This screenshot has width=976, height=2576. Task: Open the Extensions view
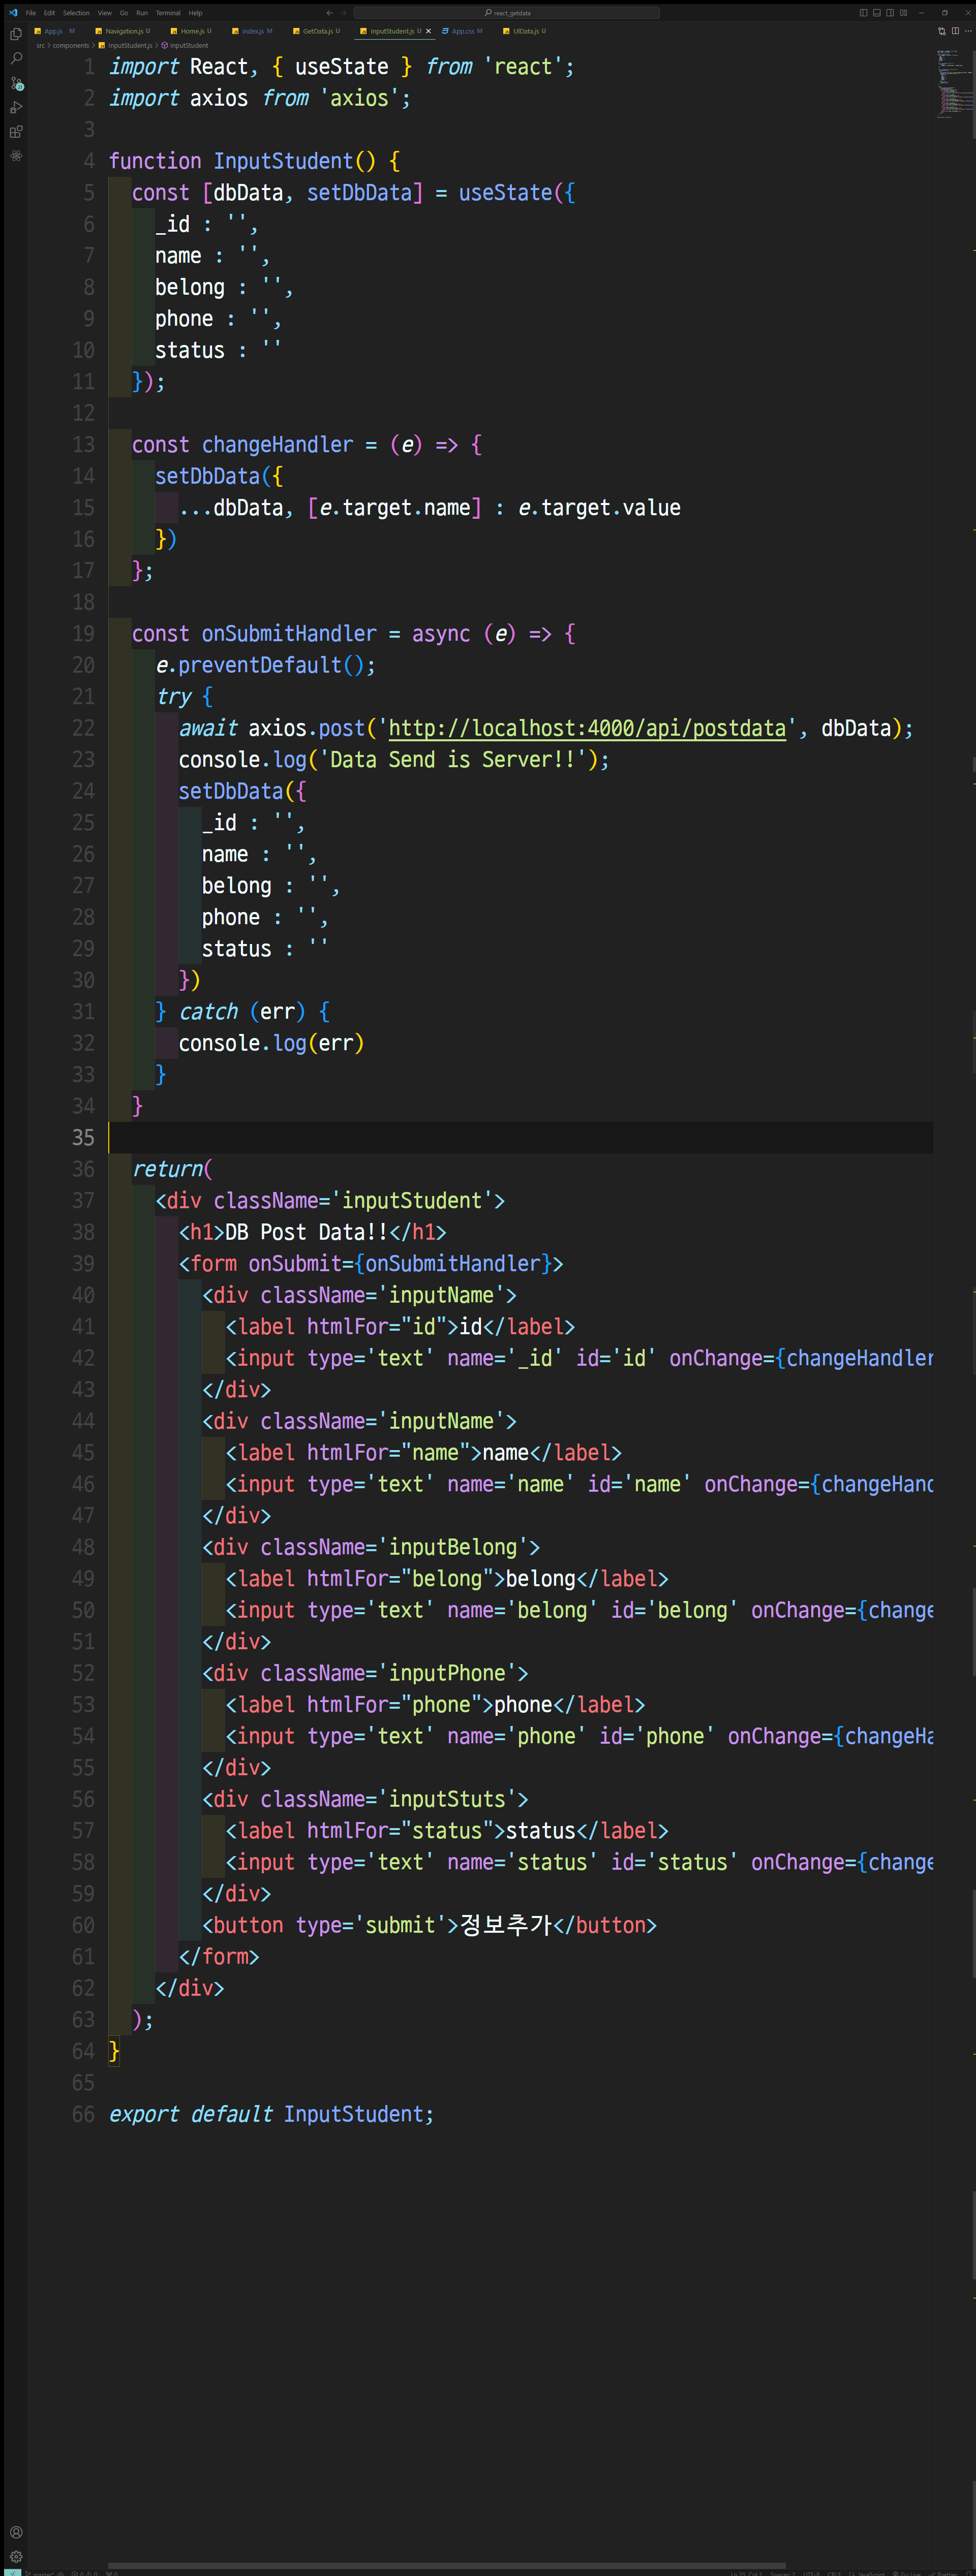click(x=16, y=131)
